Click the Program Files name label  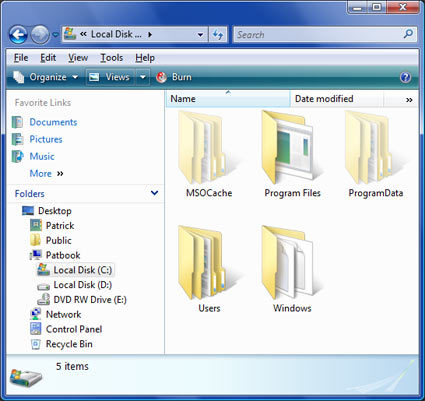292,193
